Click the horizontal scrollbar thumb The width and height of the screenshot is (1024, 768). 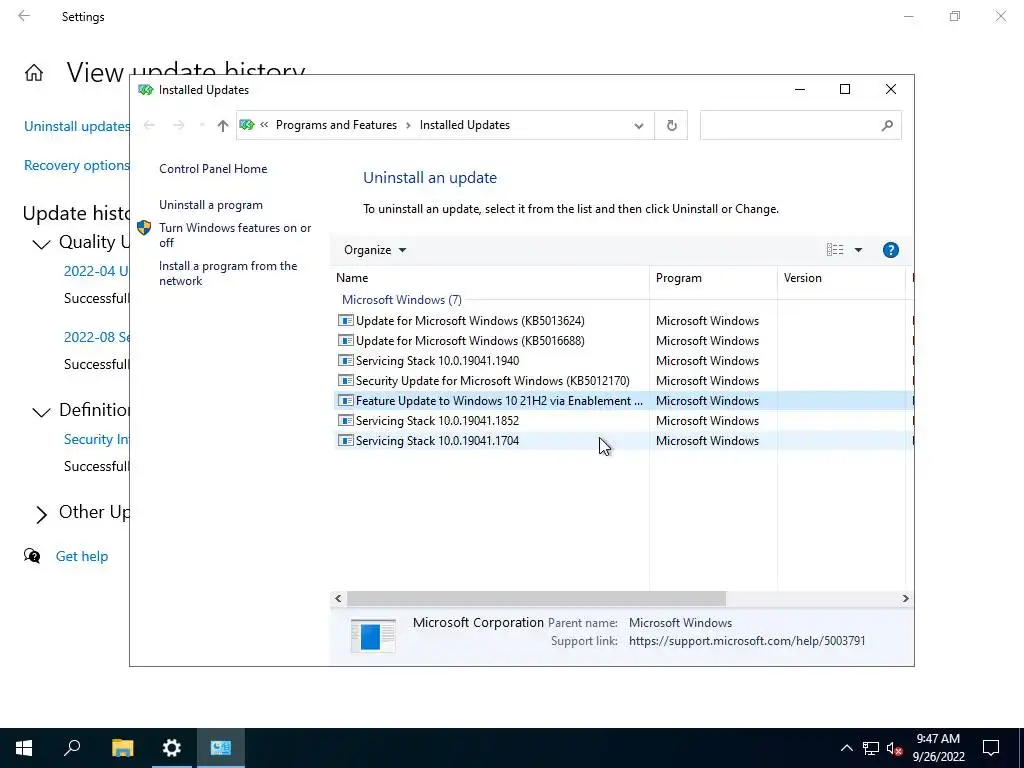pyautogui.click(x=536, y=598)
